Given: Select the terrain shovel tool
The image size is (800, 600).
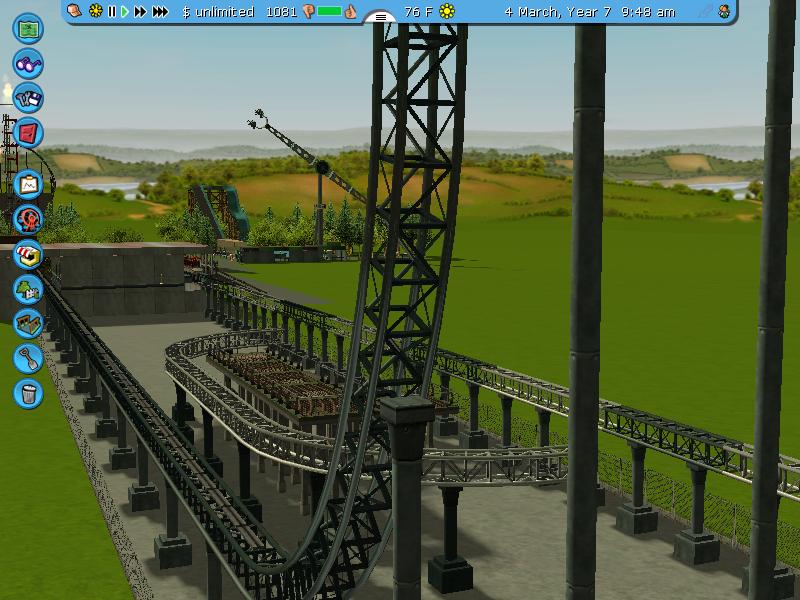Looking at the screenshot, I should pyautogui.click(x=28, y=359).
